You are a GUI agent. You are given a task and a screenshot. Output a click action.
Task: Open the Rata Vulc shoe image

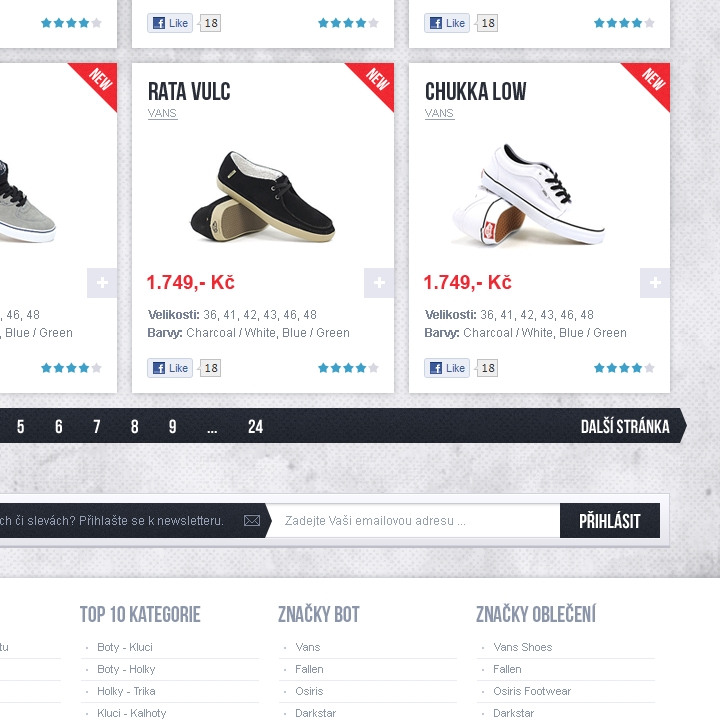click(263, 196)
